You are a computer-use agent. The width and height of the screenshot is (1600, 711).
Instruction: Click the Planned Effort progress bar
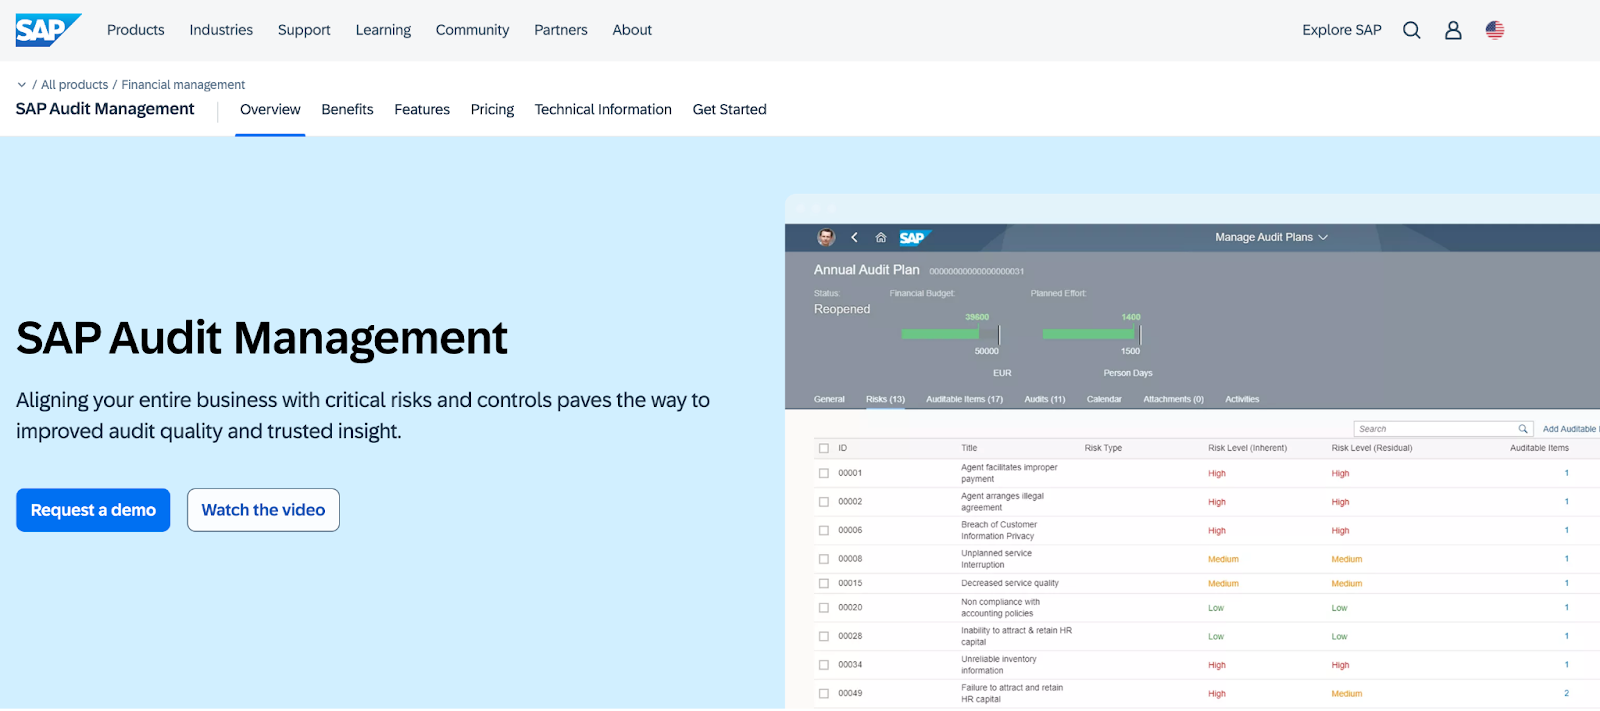(1091, 334)
